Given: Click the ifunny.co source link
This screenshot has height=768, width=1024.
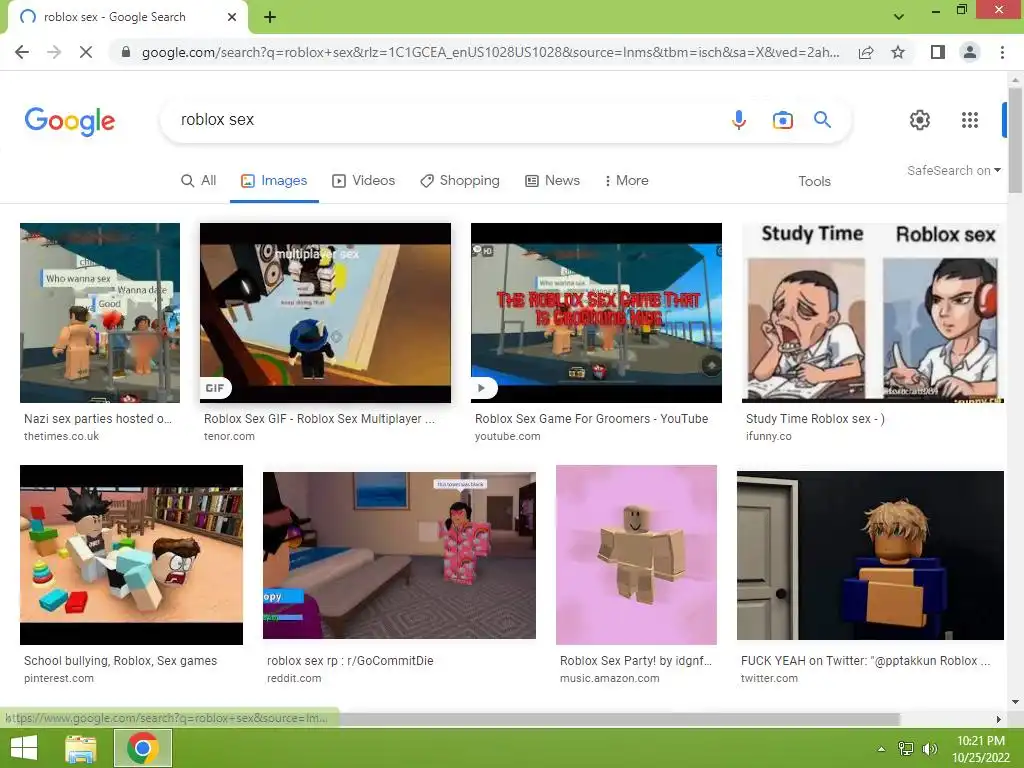Looking at the screenshot, I should tap(769, 436).
